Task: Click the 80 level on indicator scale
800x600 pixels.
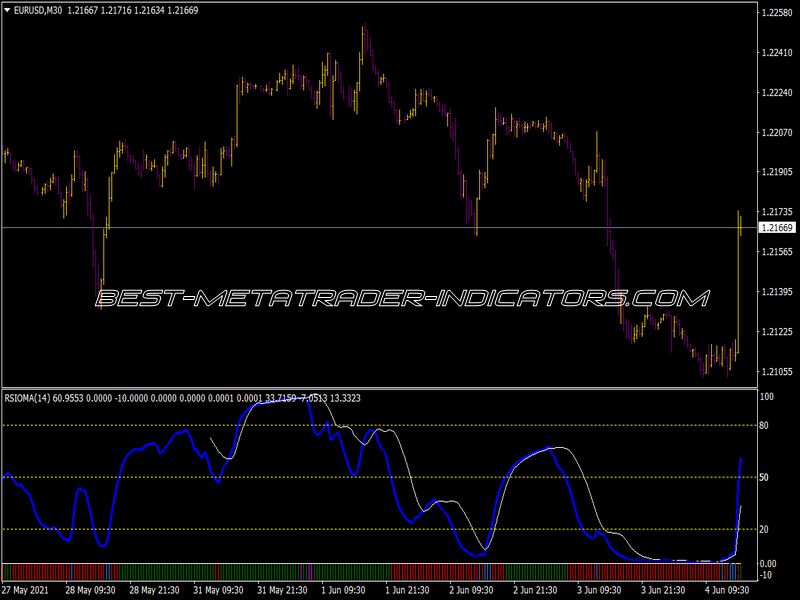Action: click(x=764, y=426)
